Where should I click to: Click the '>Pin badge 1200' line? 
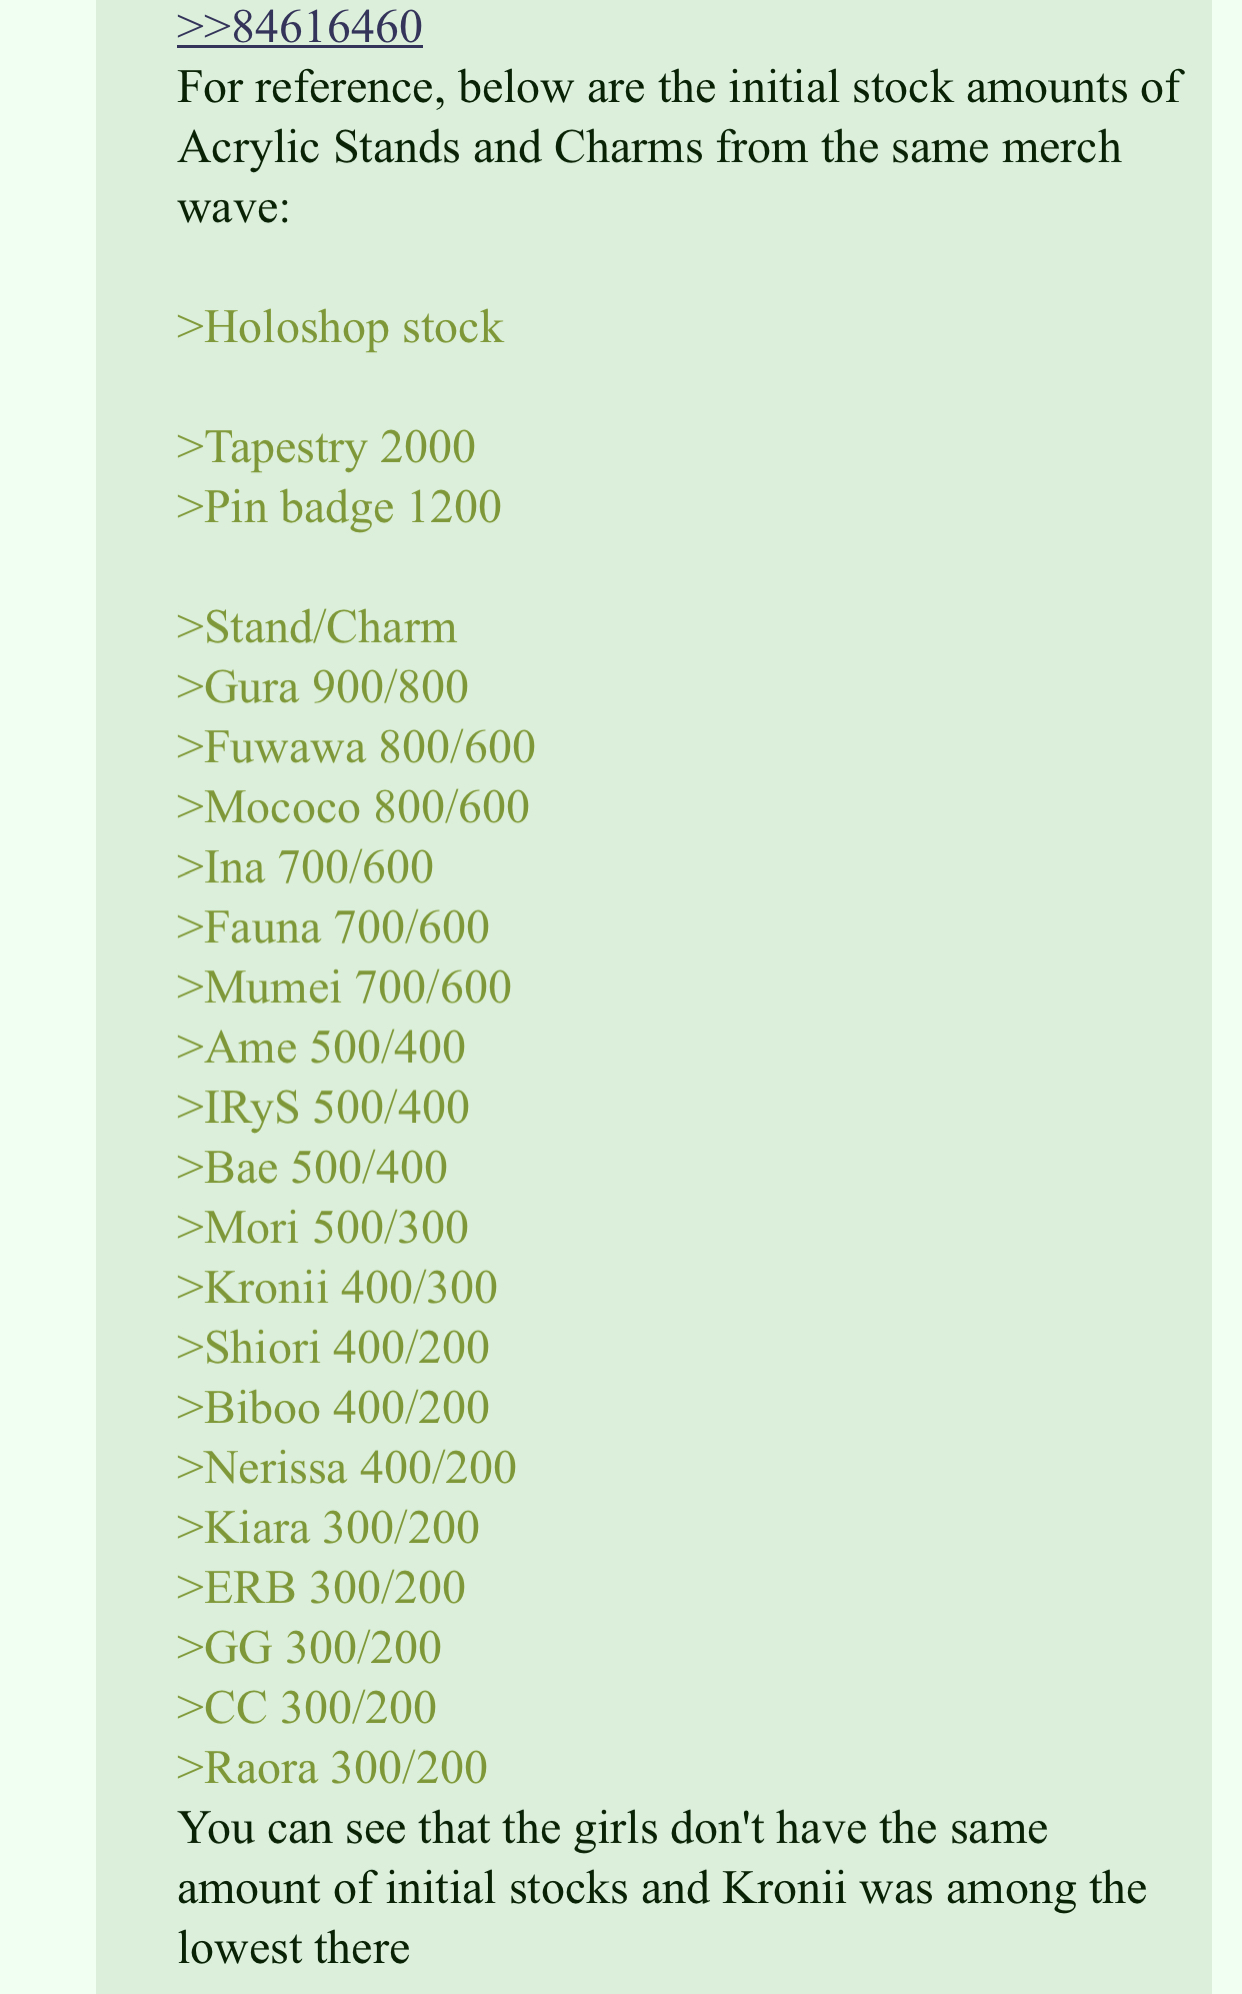coord(339,507)
